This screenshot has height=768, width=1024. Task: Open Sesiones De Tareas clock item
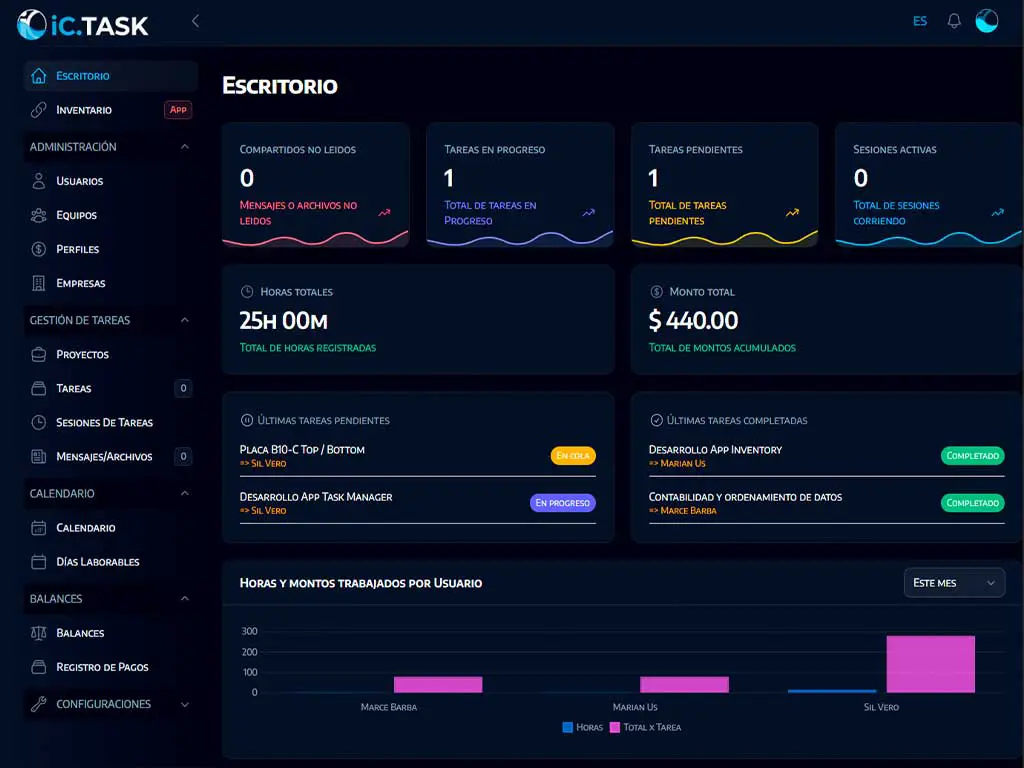point(104,422)
